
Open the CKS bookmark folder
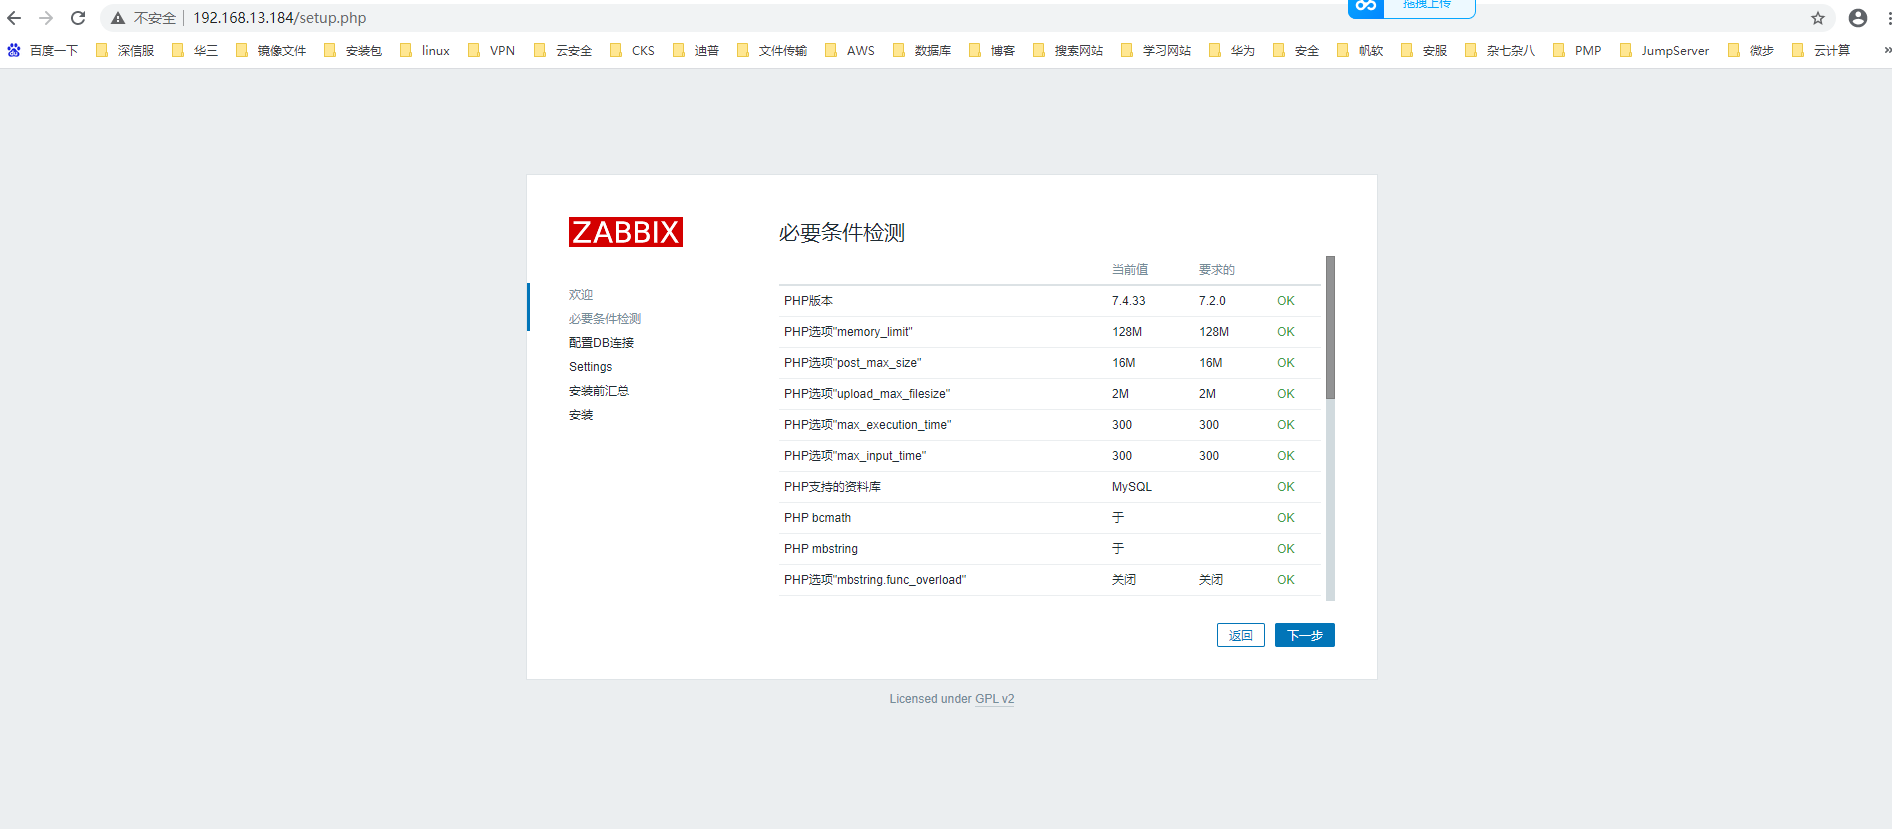632,50
